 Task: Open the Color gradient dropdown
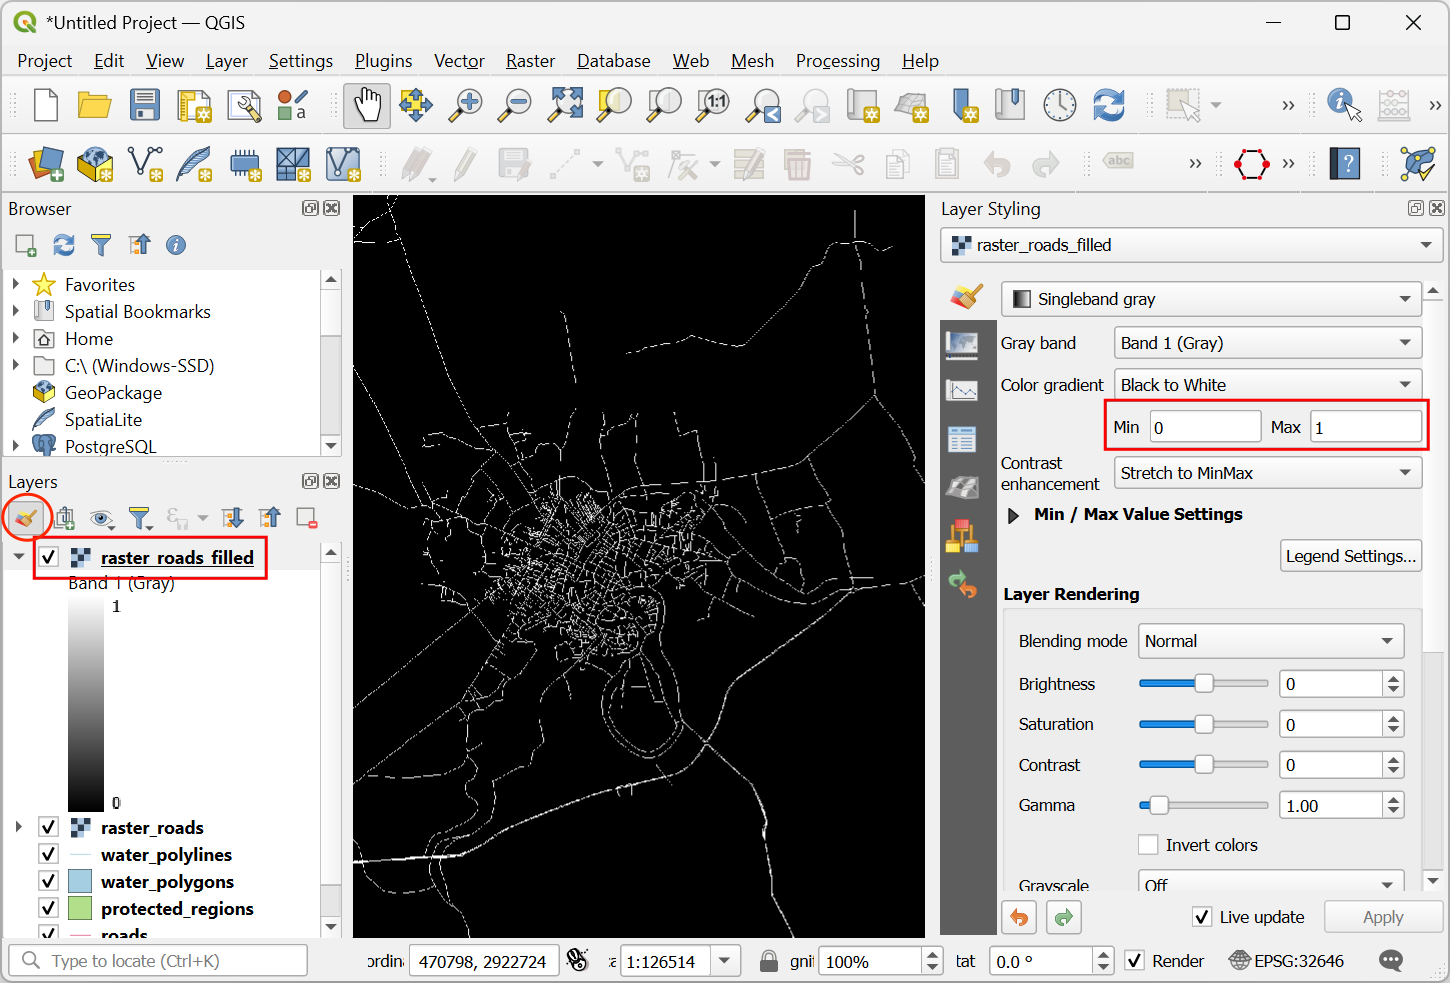point(1267,385)
